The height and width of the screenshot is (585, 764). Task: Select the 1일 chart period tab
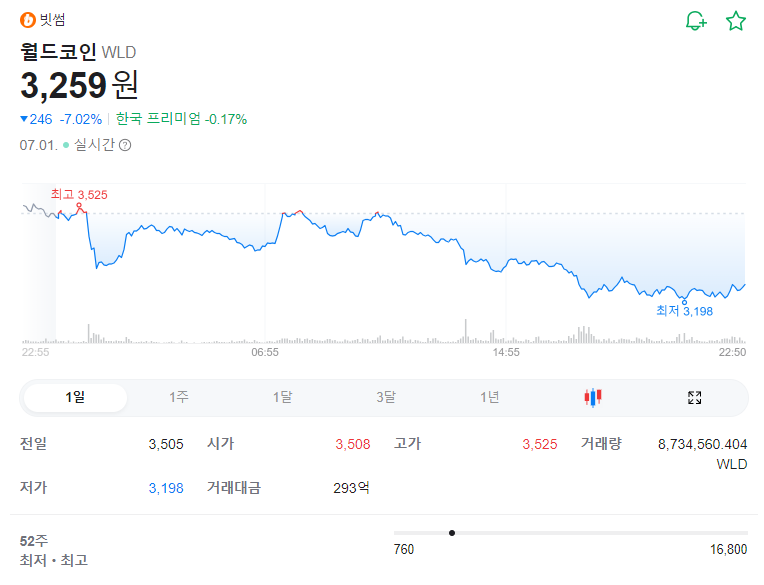coord(76,397)
